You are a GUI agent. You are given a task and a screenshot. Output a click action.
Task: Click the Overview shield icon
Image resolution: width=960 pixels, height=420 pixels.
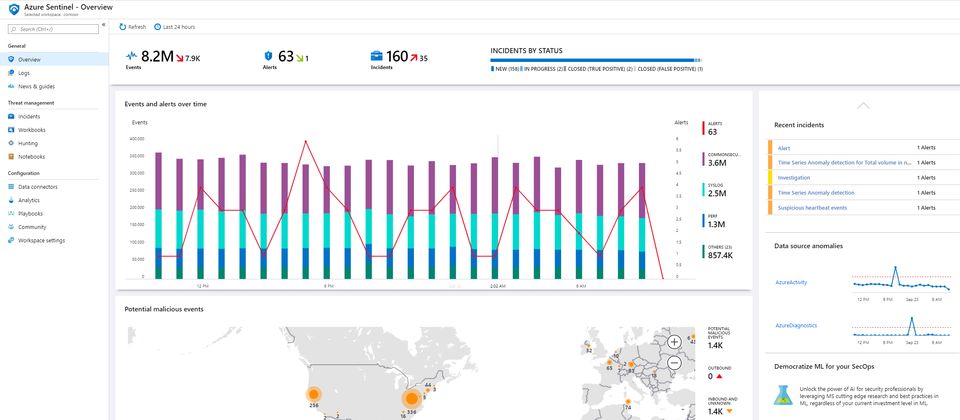coord(11,59)
